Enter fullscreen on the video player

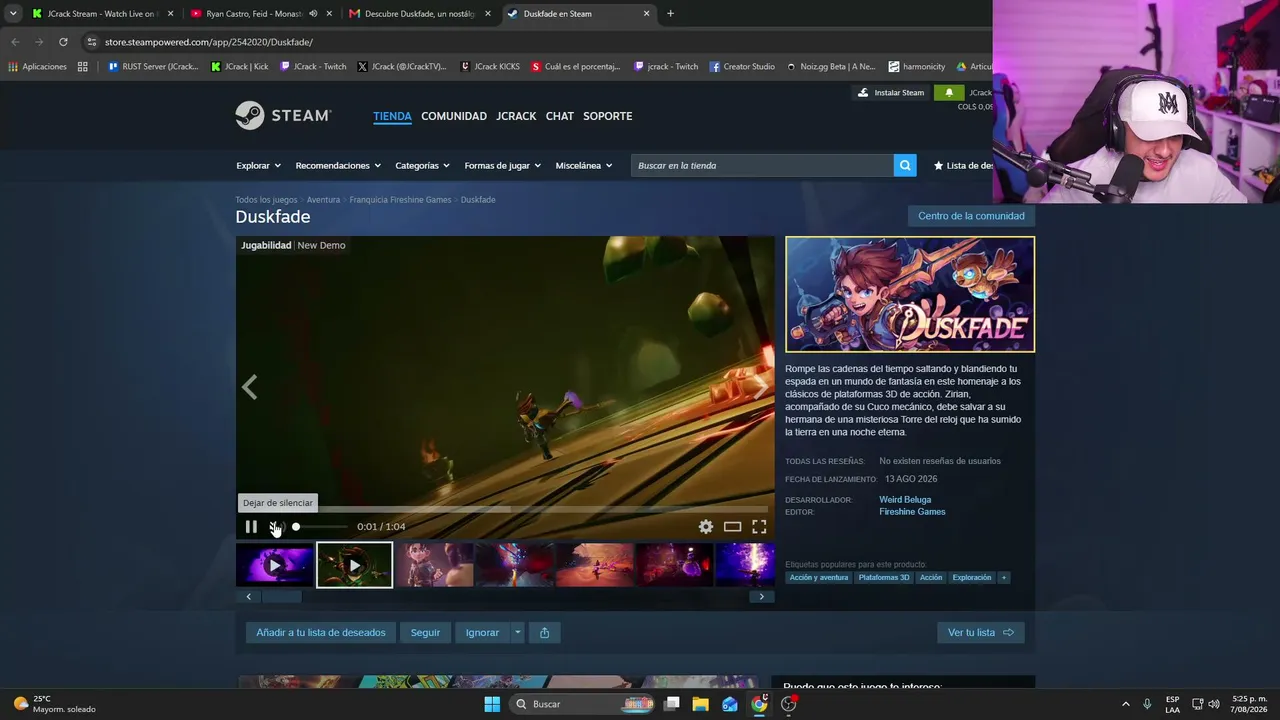pyautogui.click(x=759, y=527)
